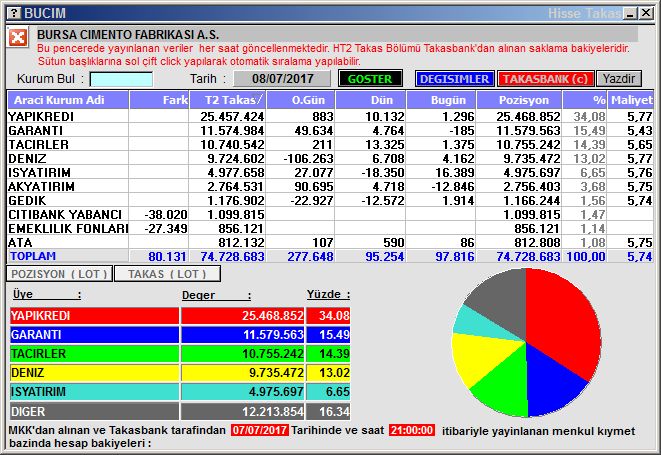The image size is (661, 455).
Task: Close the BUCIM window via title bar X
Action: (x=646, y=13)
